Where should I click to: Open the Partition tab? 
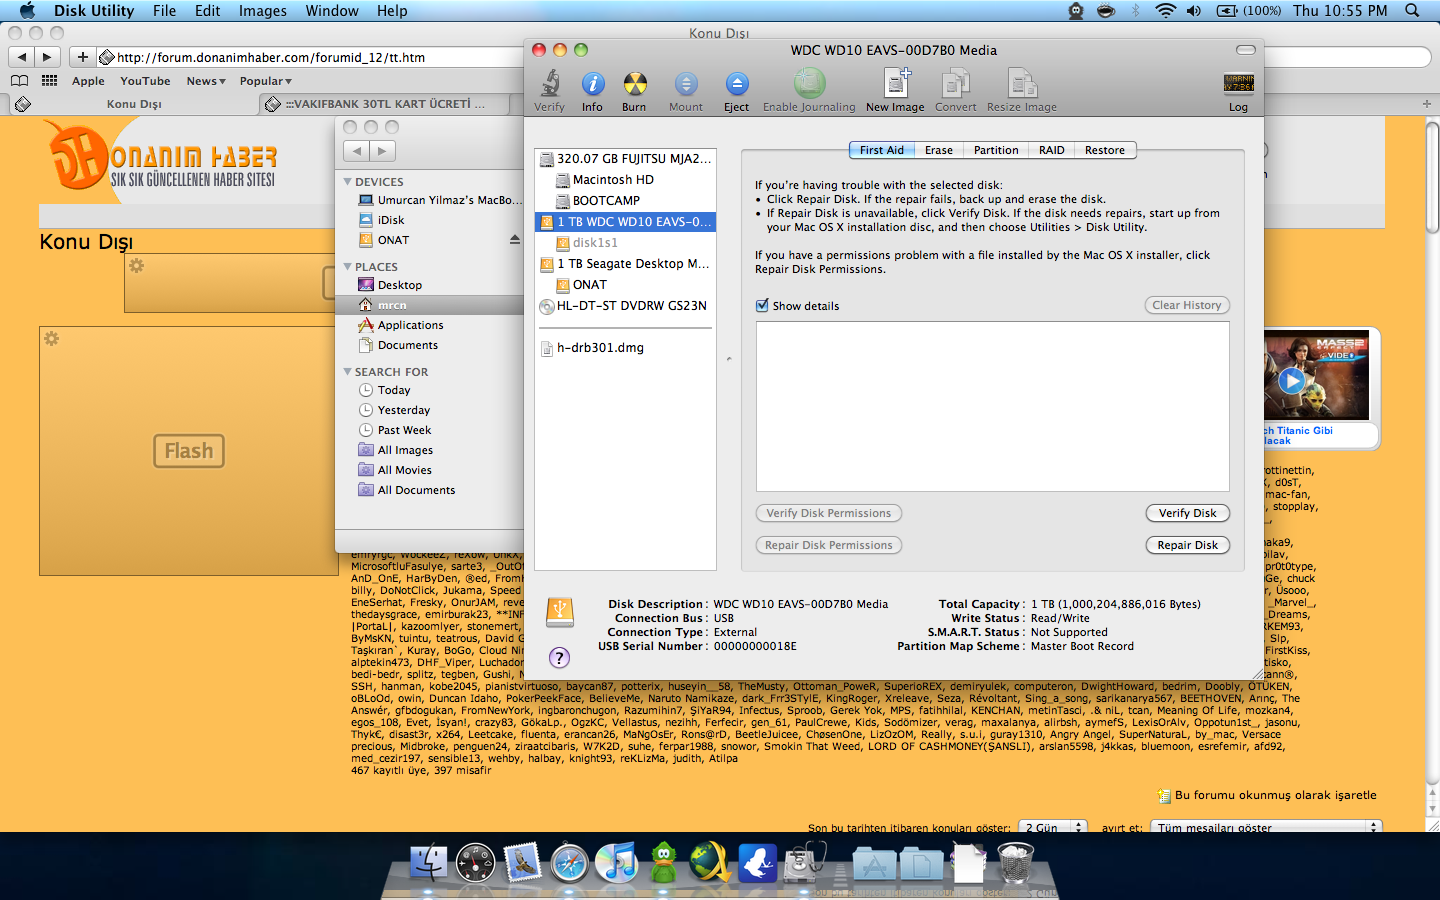click(x=996, y=150)
